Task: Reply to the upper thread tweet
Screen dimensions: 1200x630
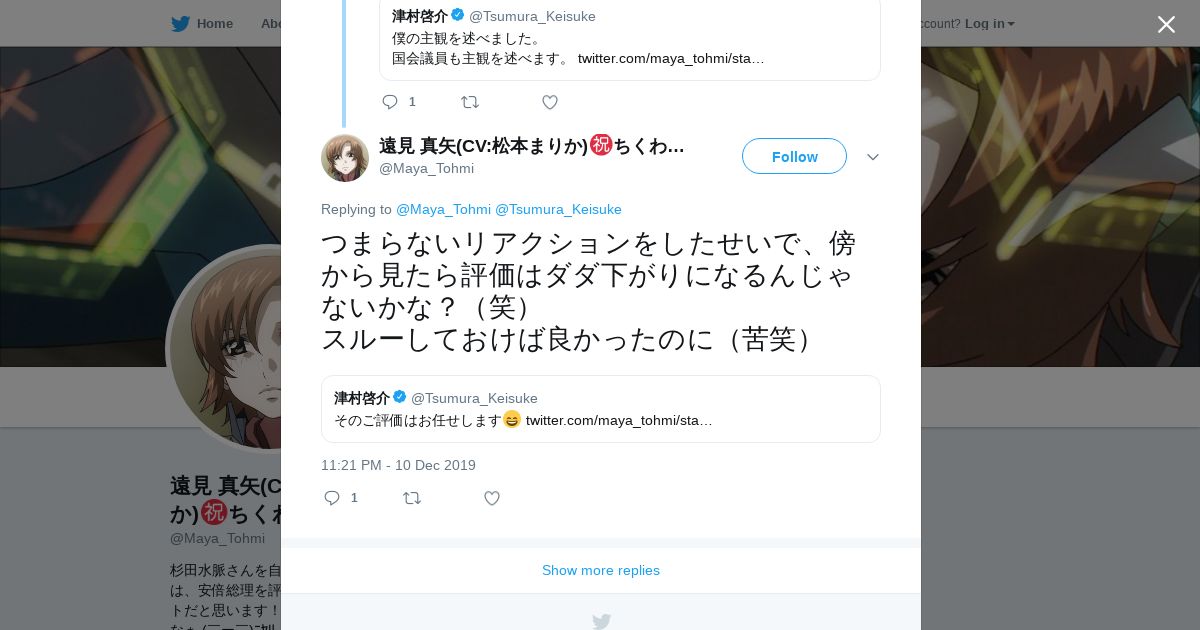Action: (390, 102)
